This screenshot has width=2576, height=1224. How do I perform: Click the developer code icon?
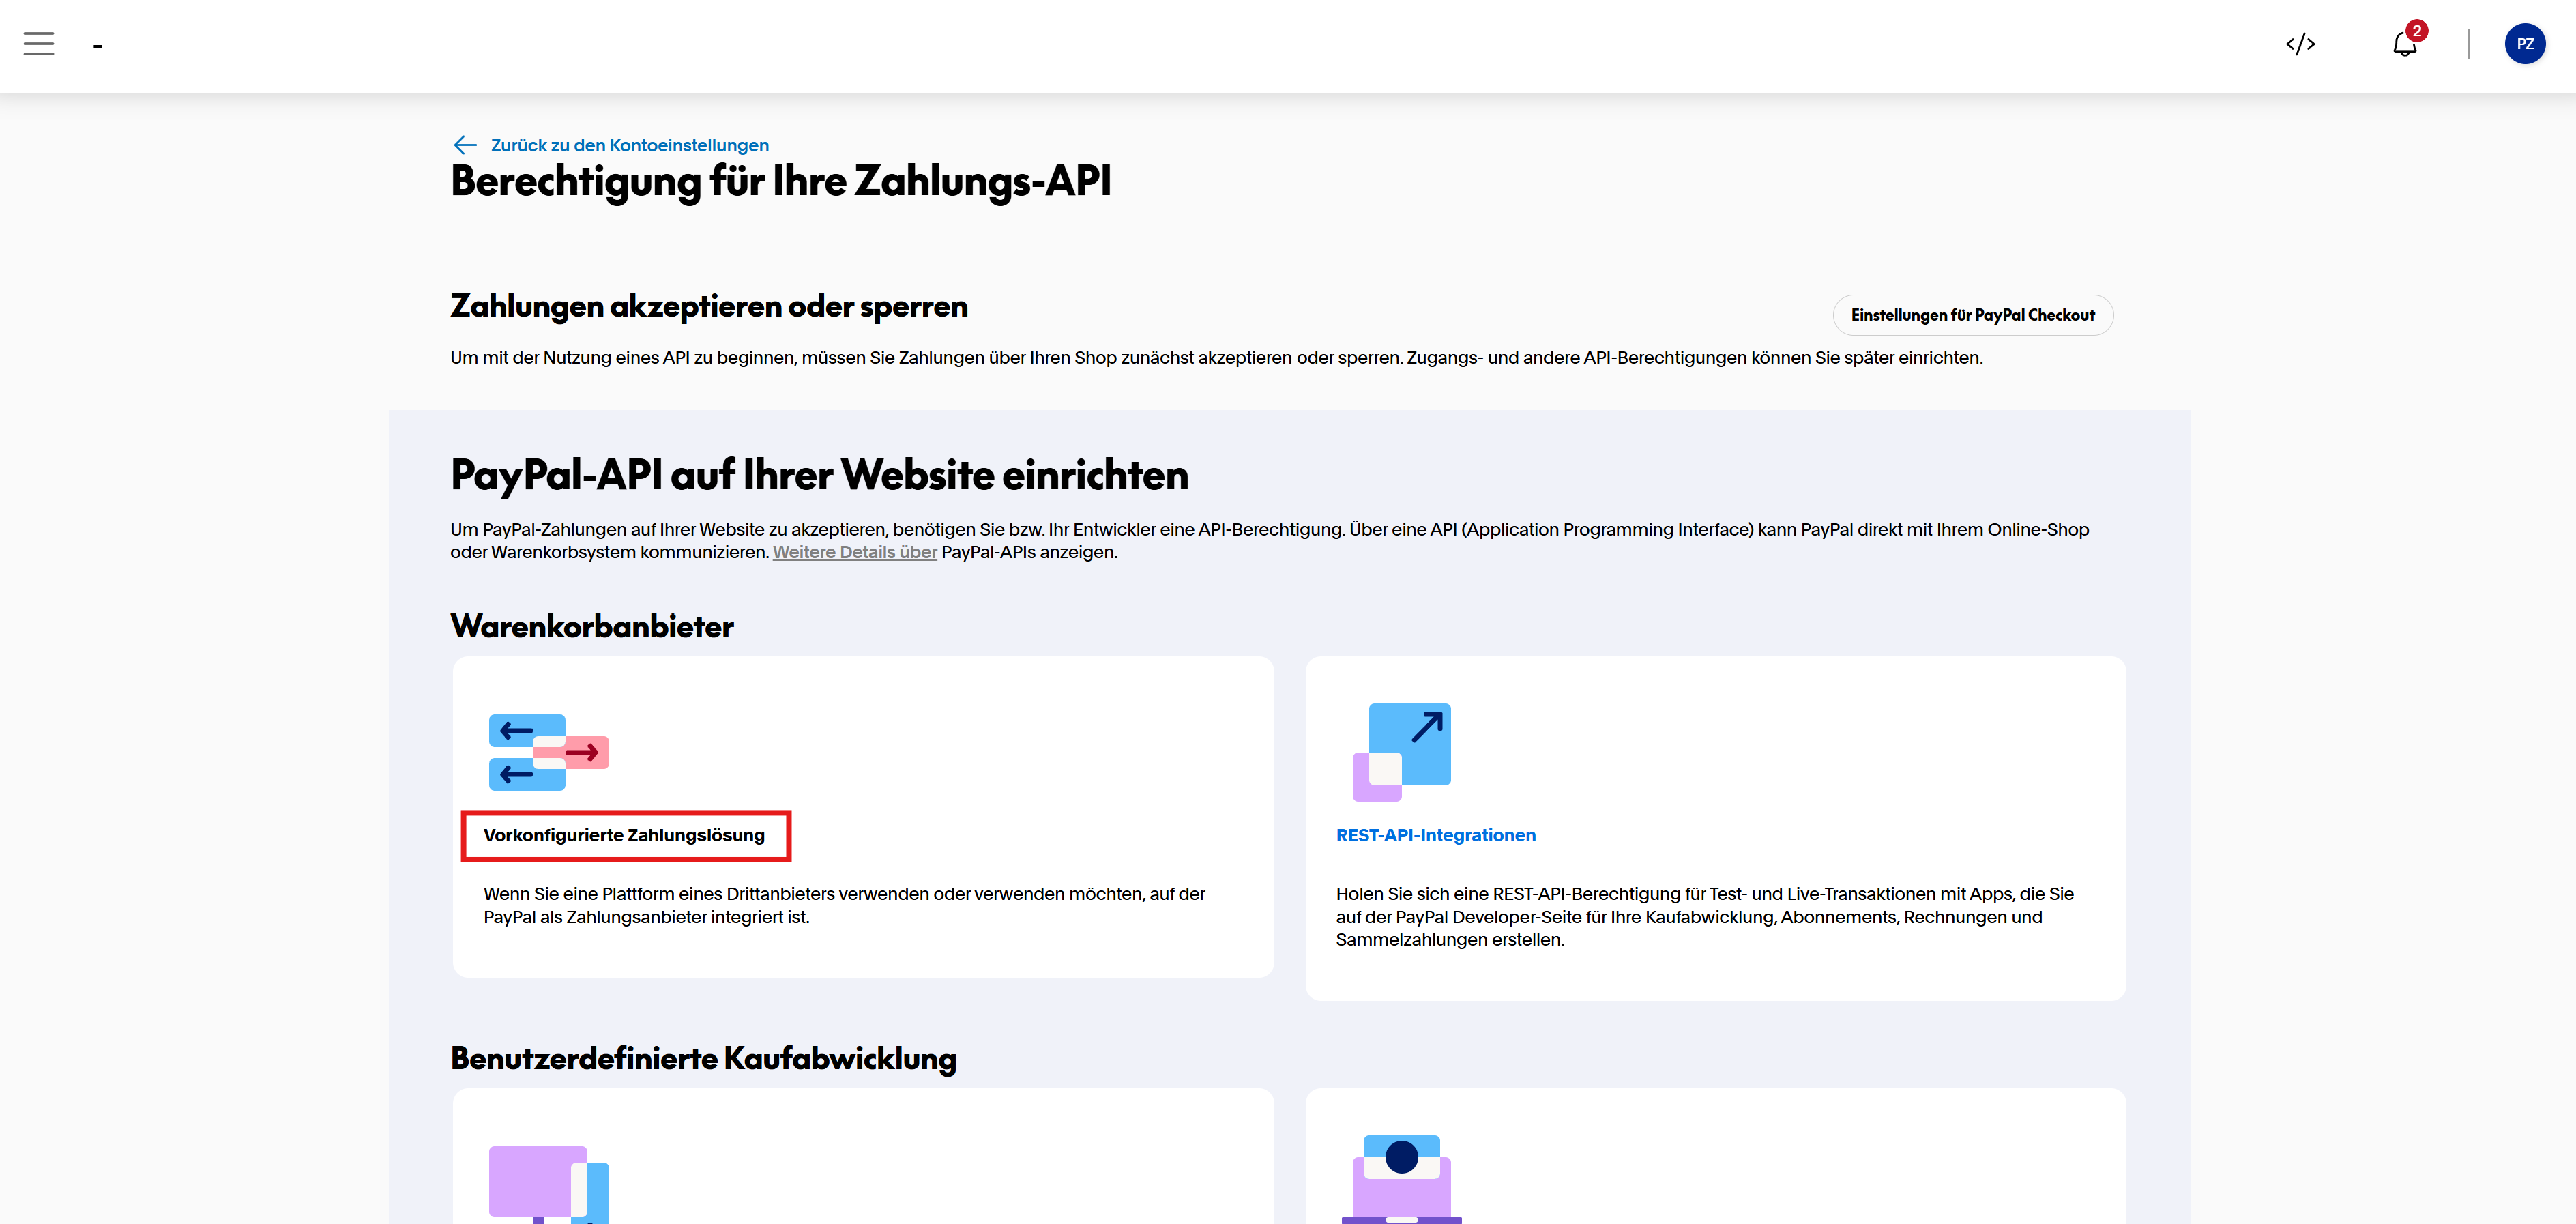coord(2300,44)
